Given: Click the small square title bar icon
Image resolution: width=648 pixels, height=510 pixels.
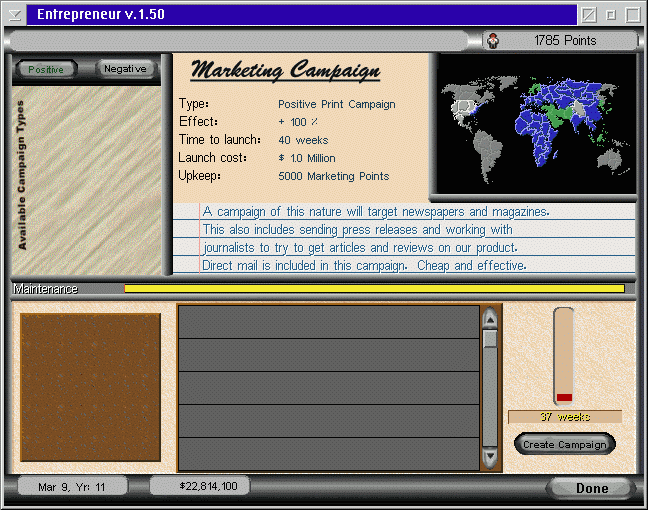Looking at the screenshot, I should 610,15.
